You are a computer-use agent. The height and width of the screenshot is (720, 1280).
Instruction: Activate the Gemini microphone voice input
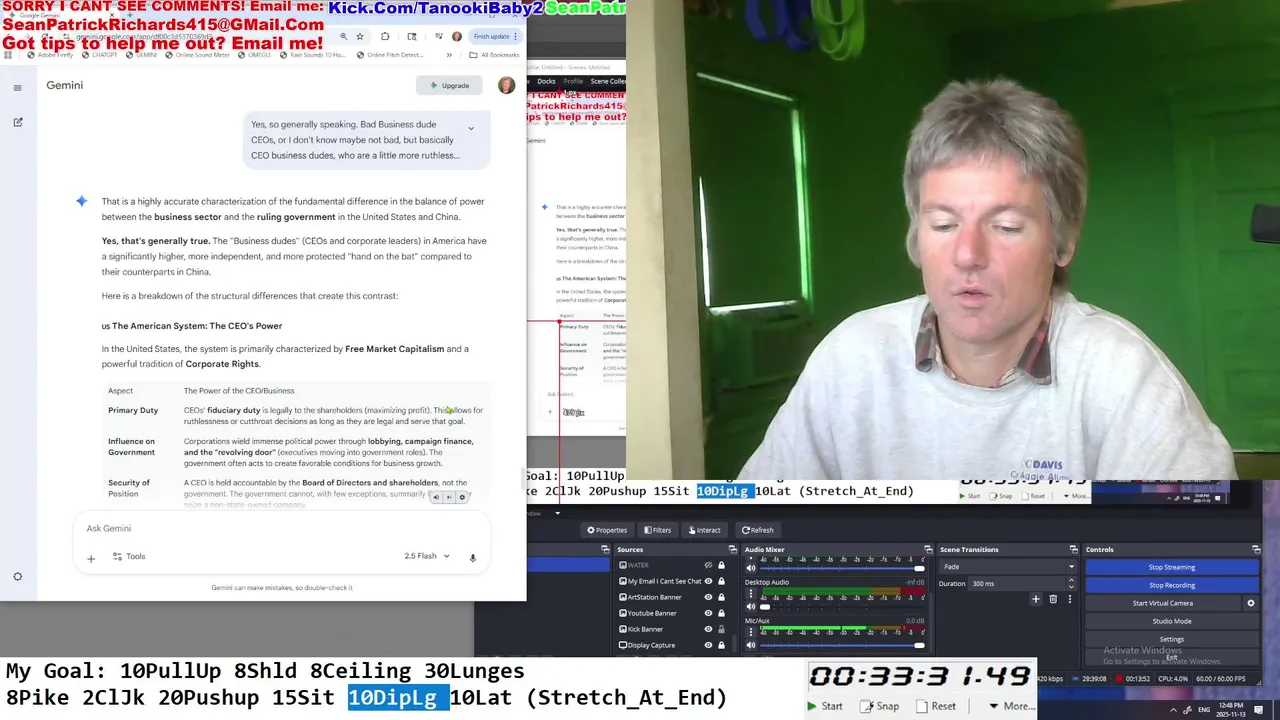tap(473, 557)
